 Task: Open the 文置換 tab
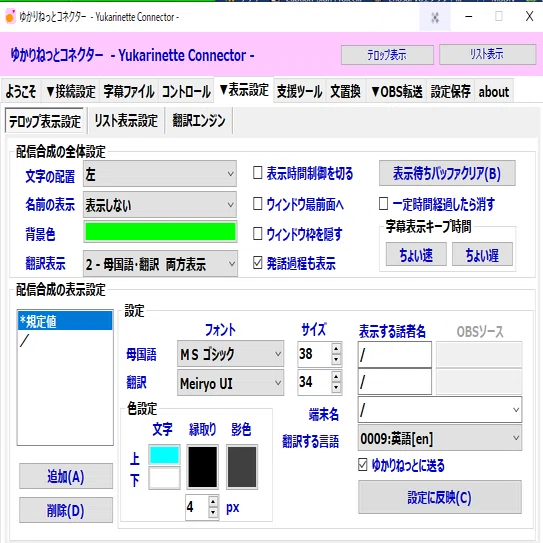tap(345, 91)
